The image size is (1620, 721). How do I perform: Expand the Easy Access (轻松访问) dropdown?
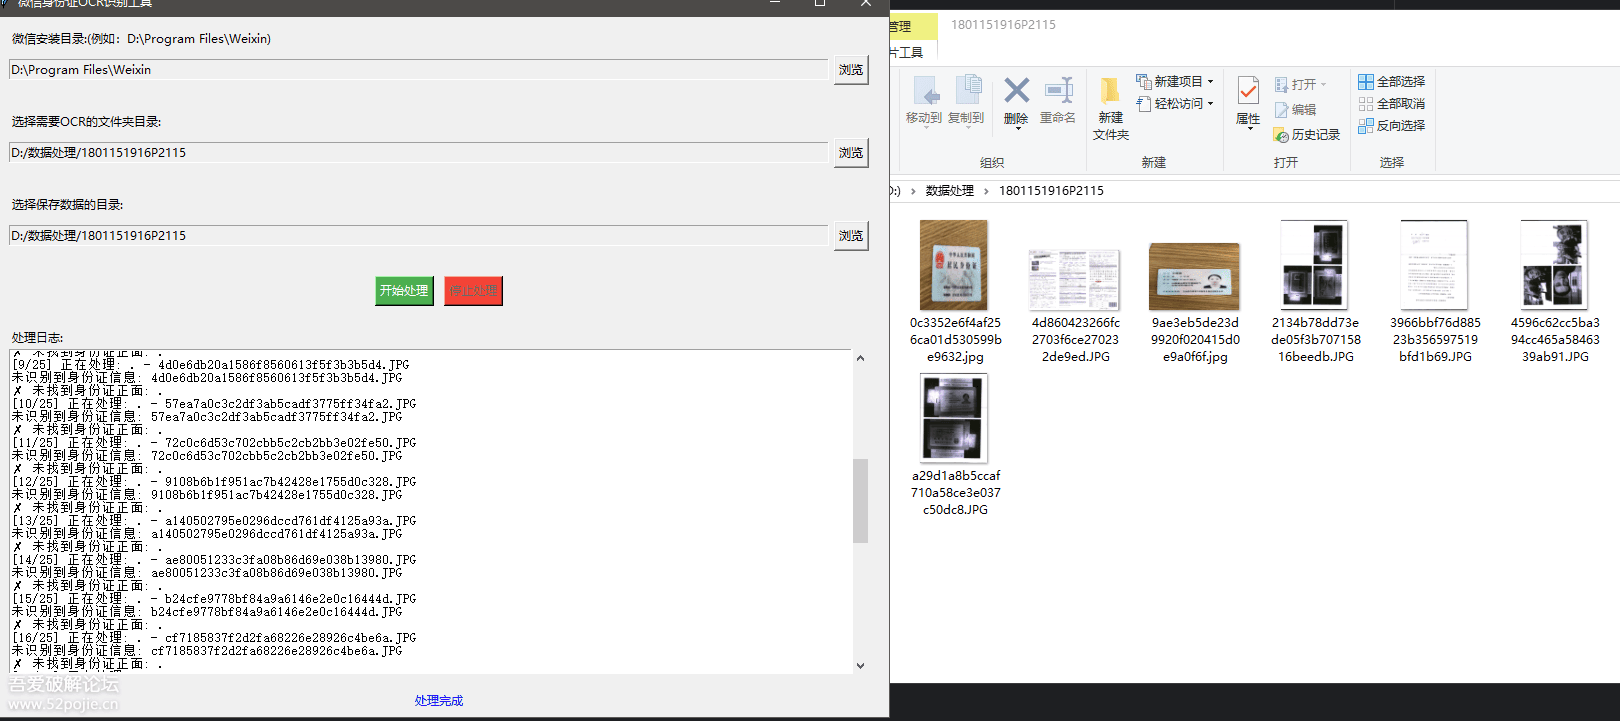1210,104
